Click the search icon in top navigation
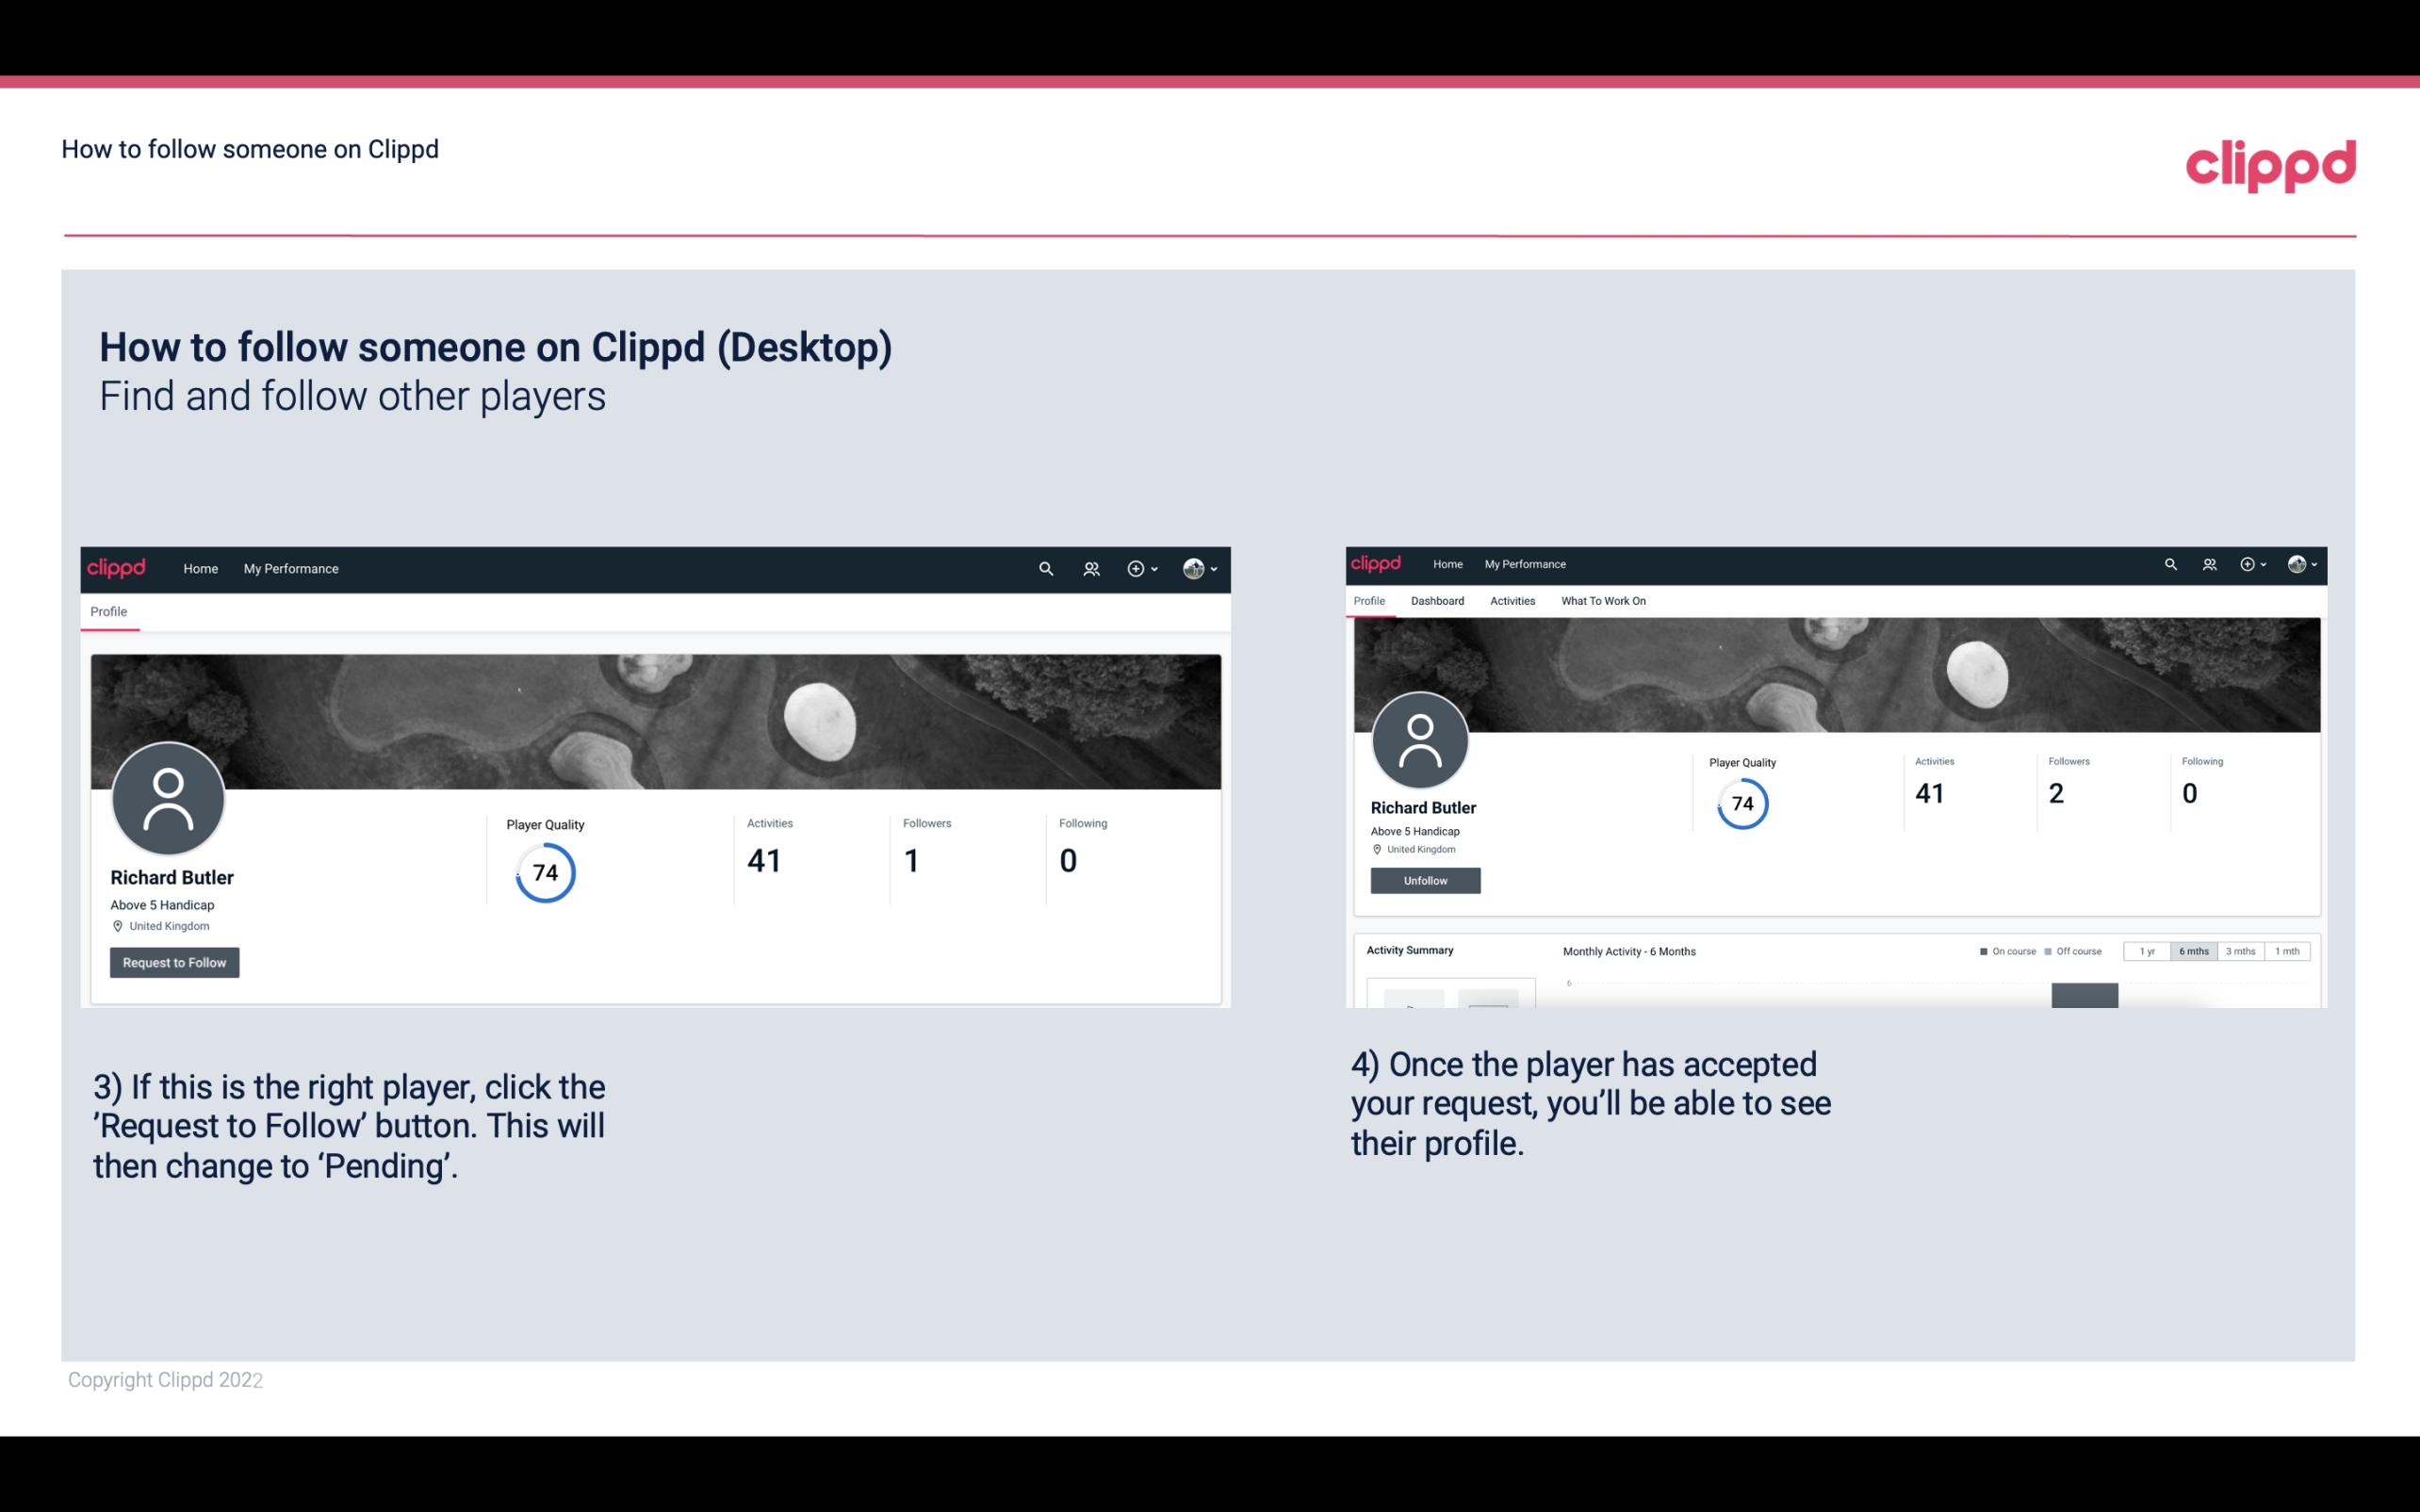 tap(1045, 568)
